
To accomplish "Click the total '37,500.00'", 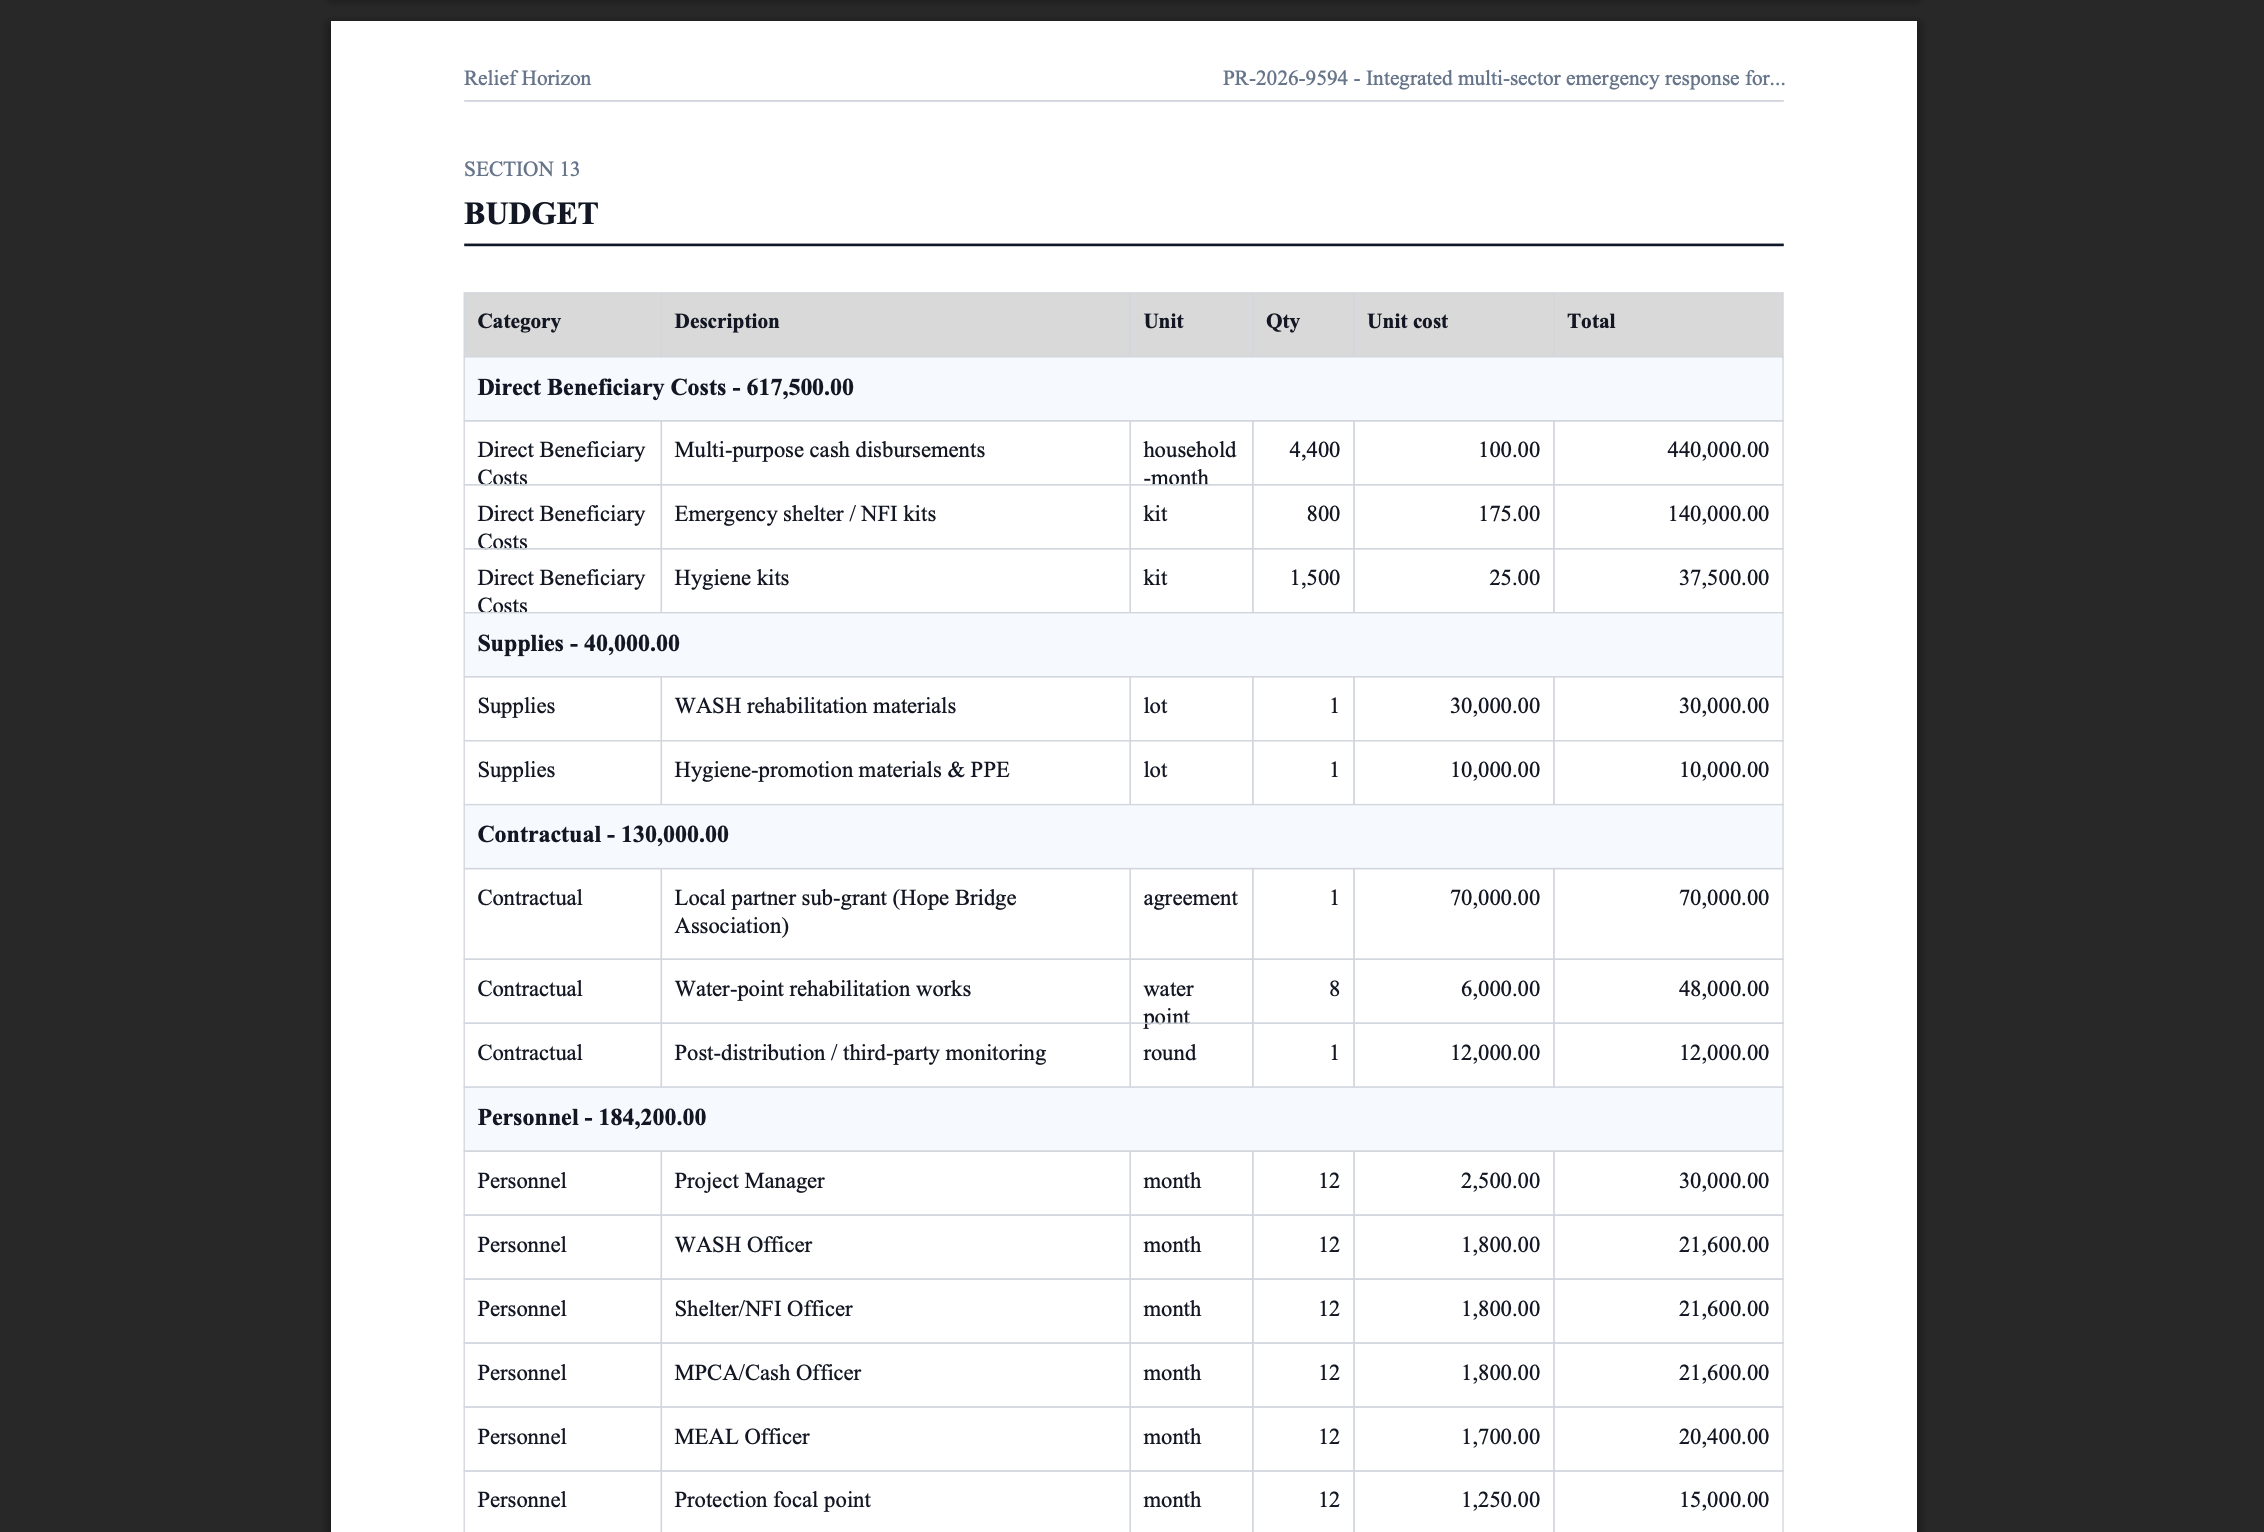I will [x=1723, y=578].
